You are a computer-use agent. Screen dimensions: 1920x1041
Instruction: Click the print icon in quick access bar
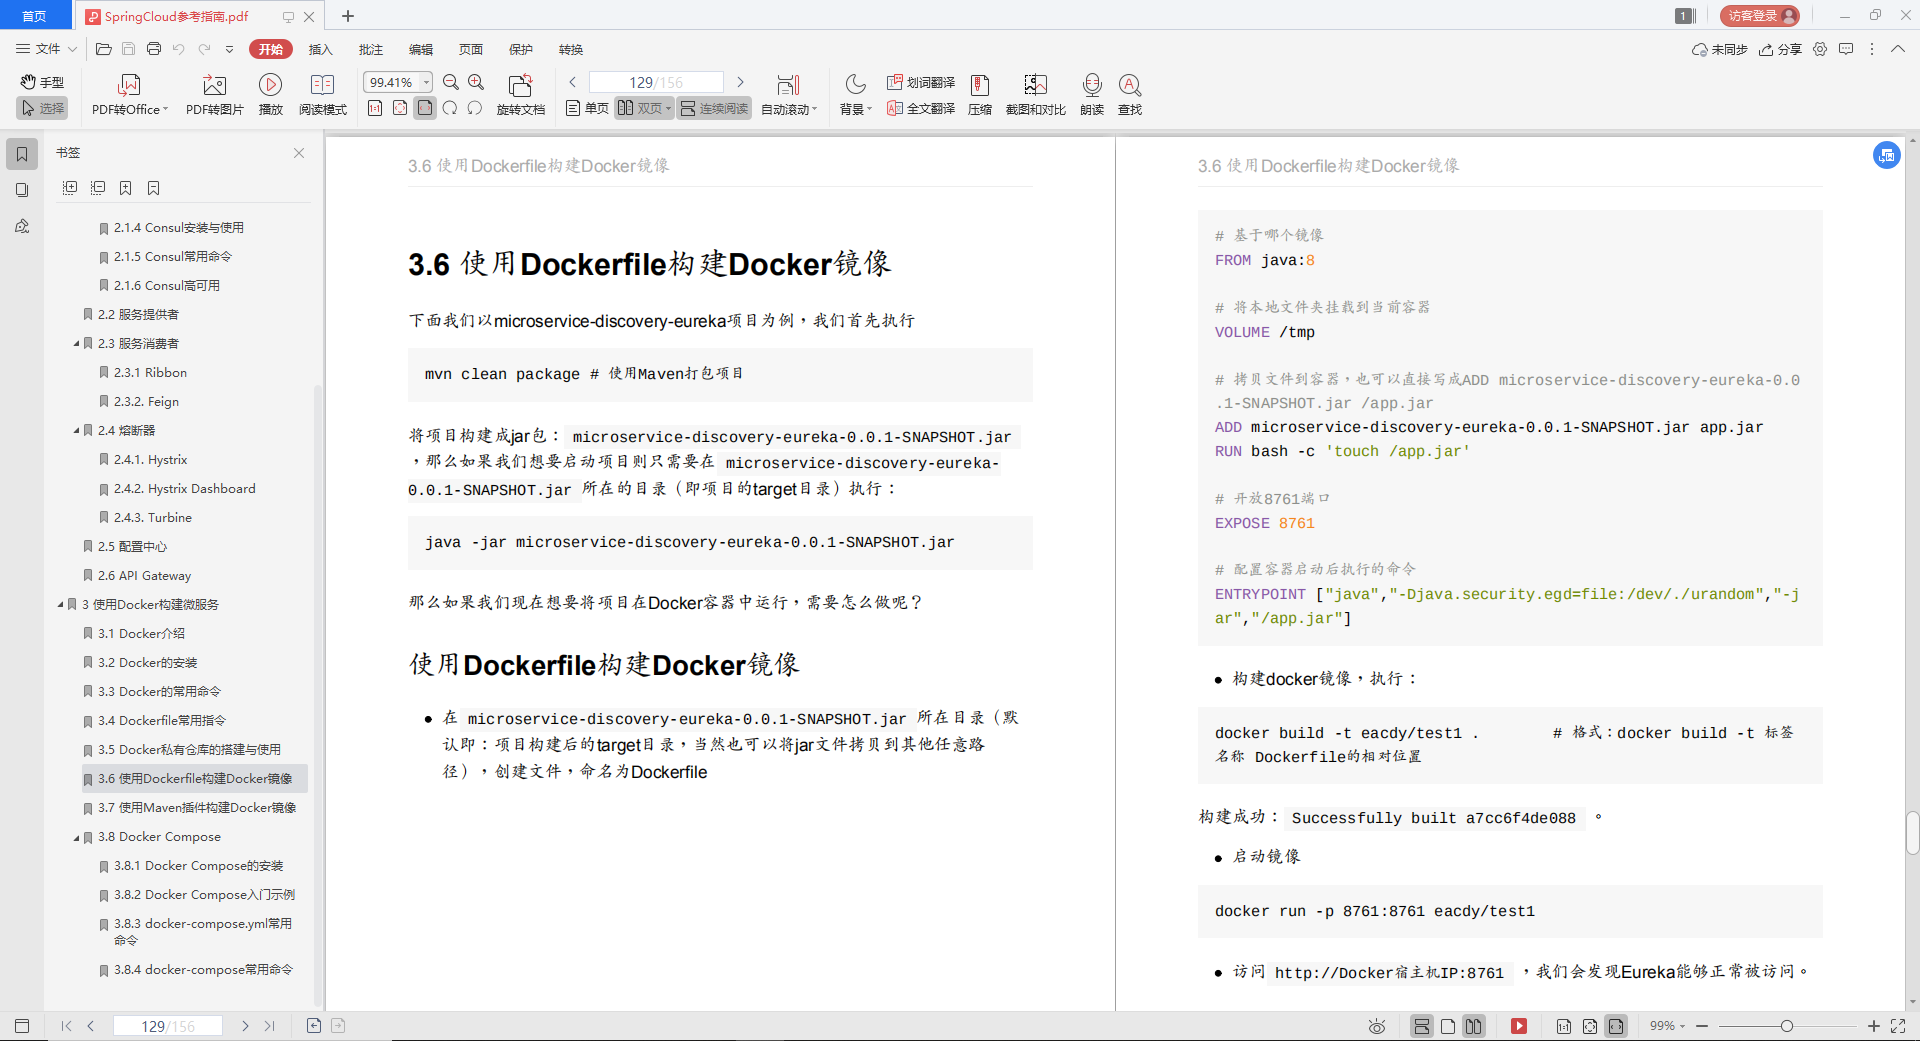pyautogui.click(x=153, y=48)
